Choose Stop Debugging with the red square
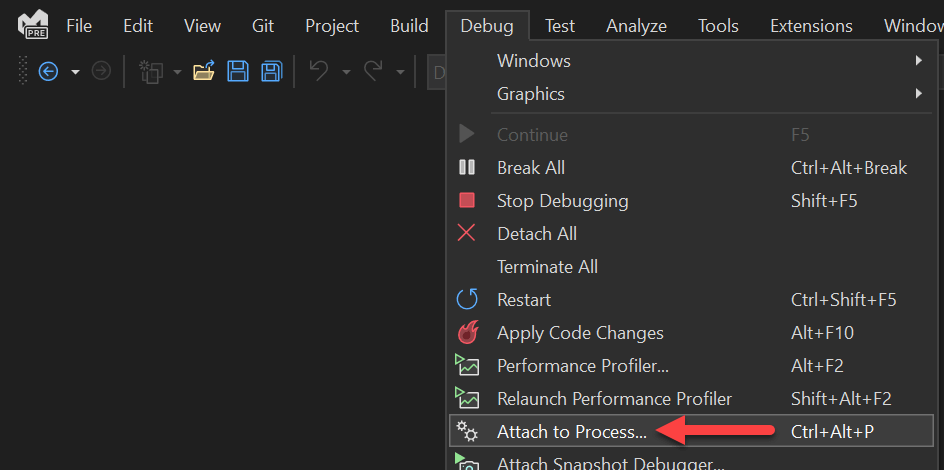 [562, 201]
